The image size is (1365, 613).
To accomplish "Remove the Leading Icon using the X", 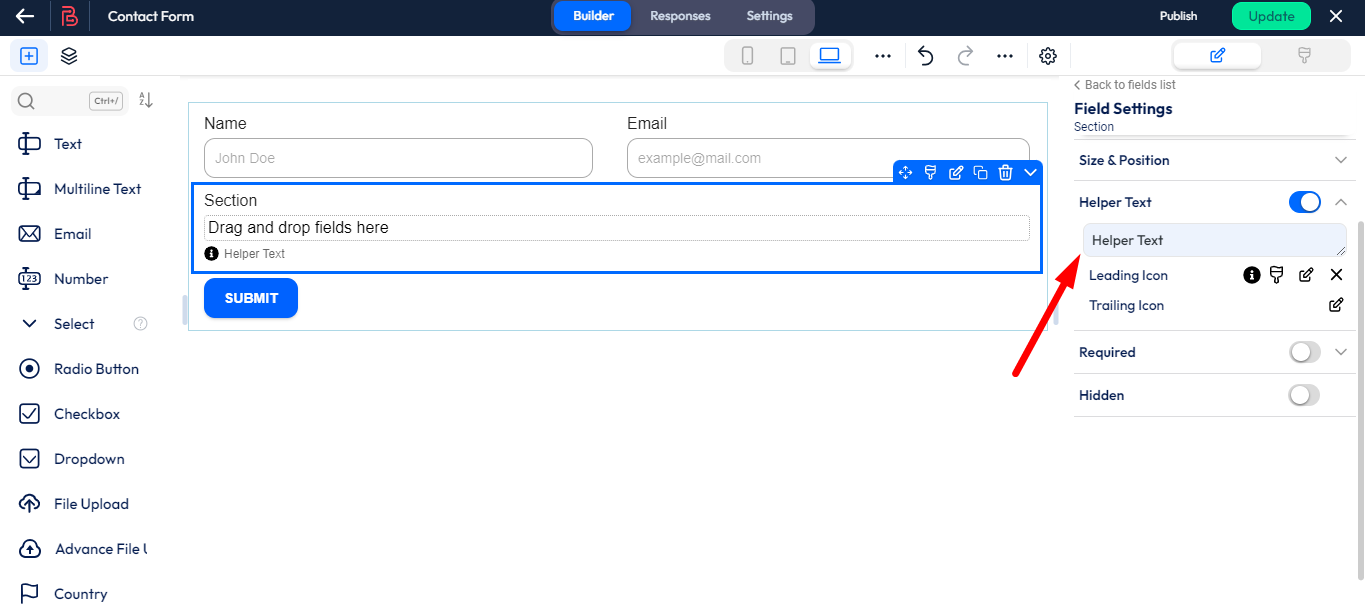I will (x=1336, y=274).
